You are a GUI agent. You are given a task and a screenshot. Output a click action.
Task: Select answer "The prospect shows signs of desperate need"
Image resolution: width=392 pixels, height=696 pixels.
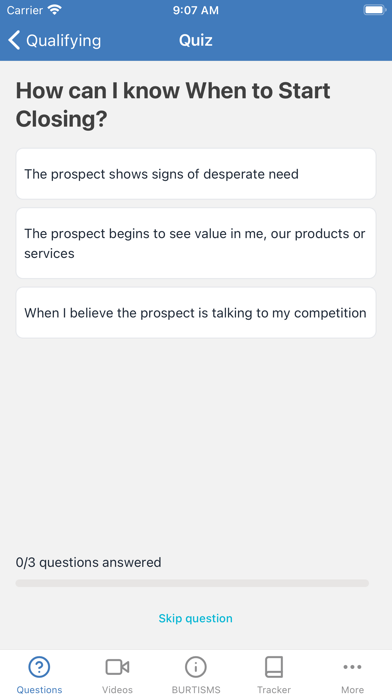point(196,174)
